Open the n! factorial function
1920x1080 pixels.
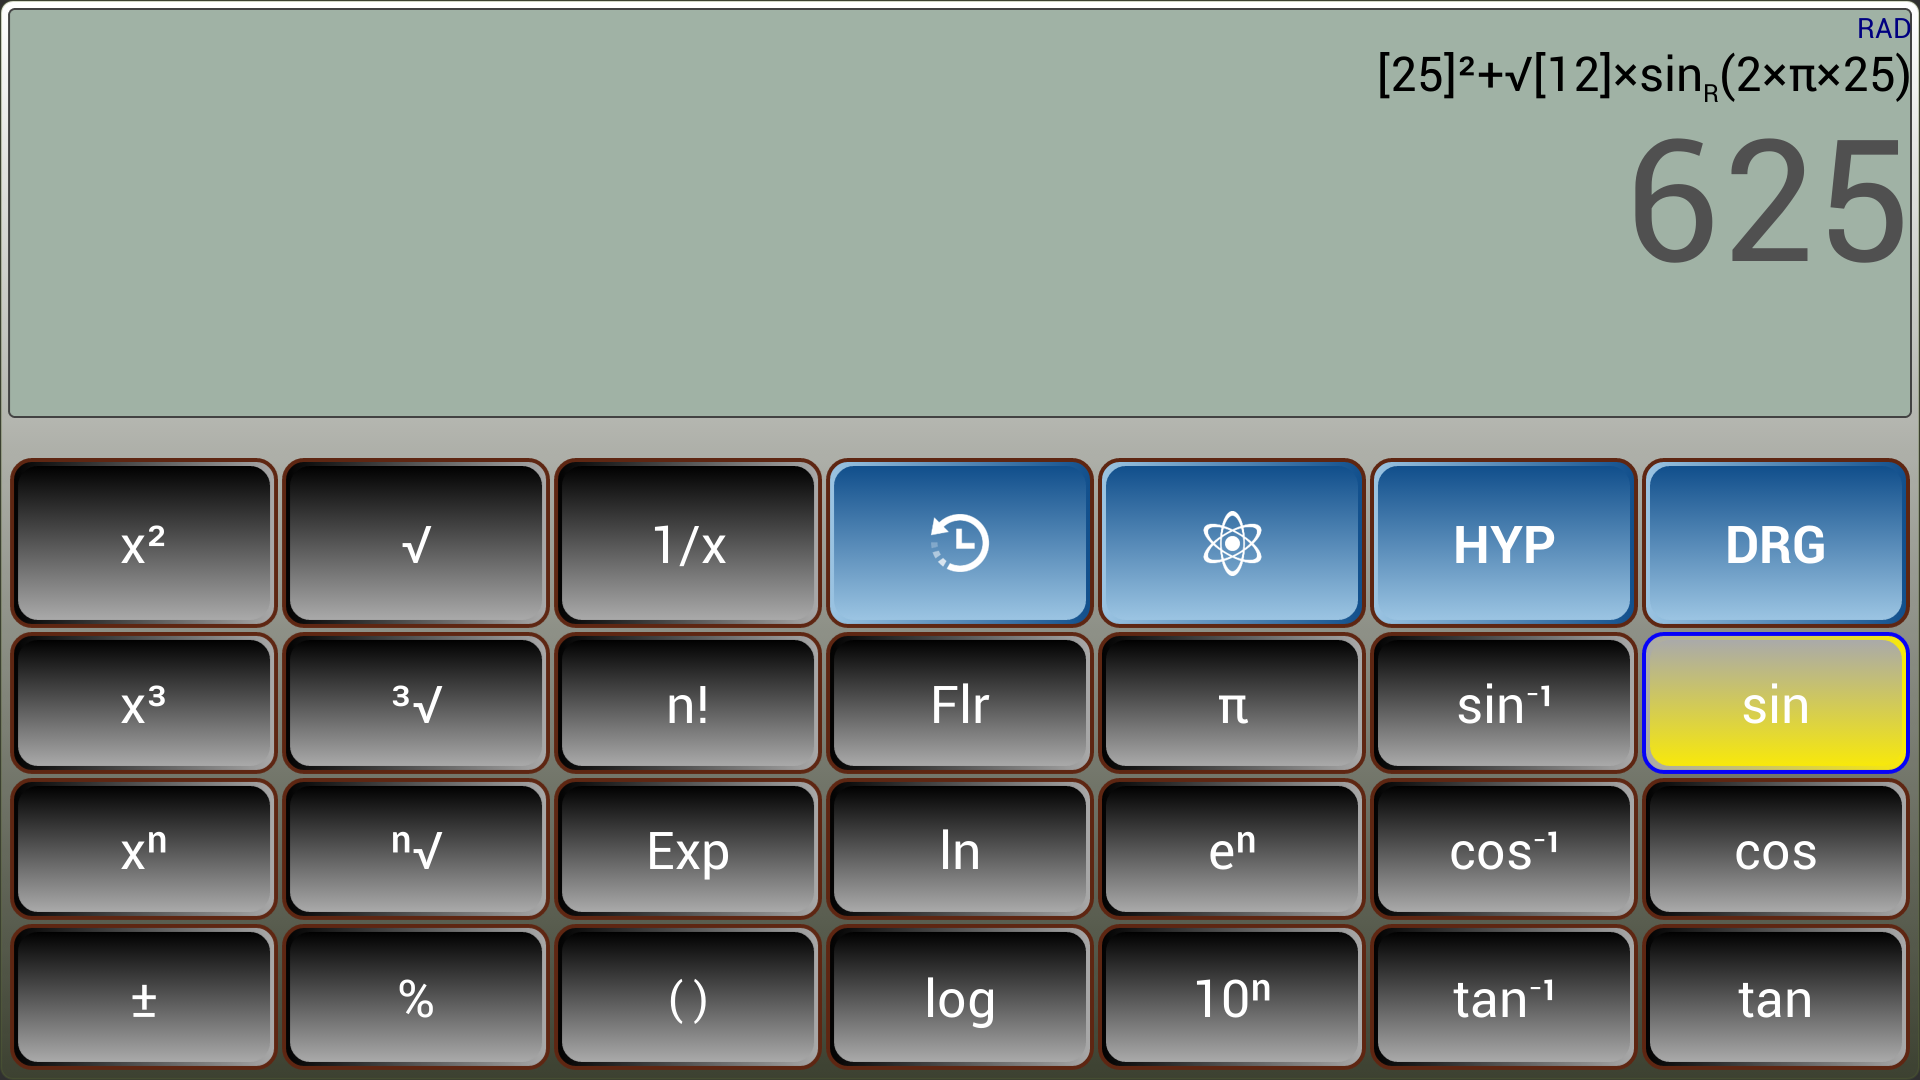click(687, 704)
